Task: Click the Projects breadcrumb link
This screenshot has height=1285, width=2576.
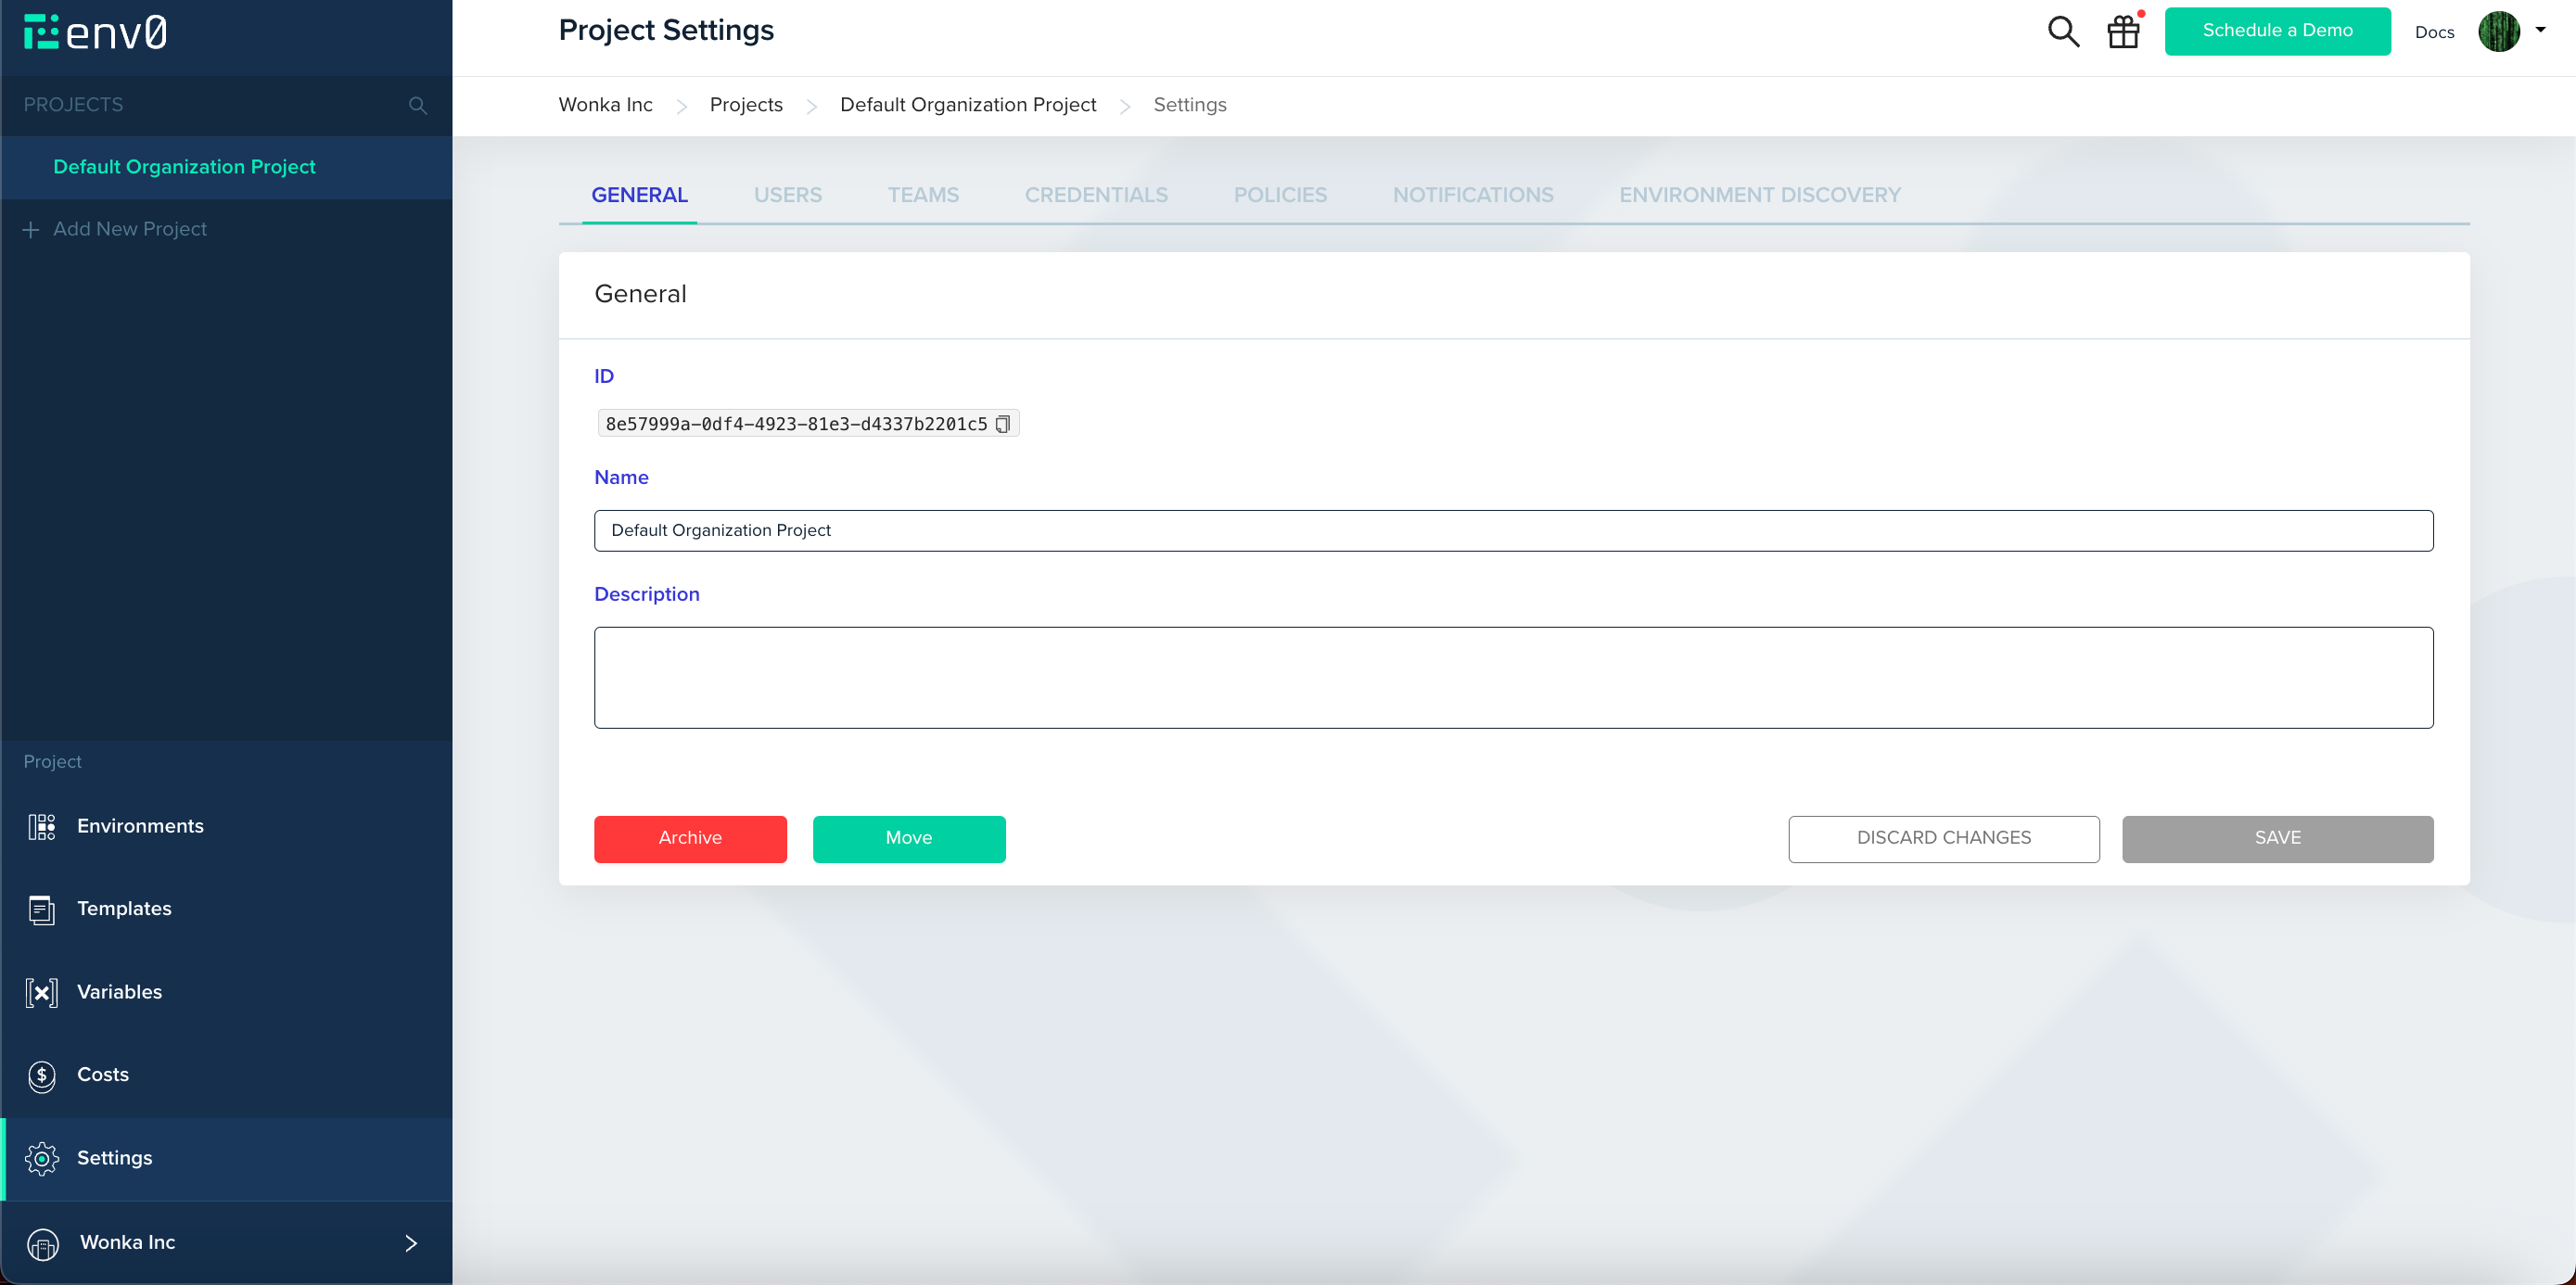Action: [746, 105]
